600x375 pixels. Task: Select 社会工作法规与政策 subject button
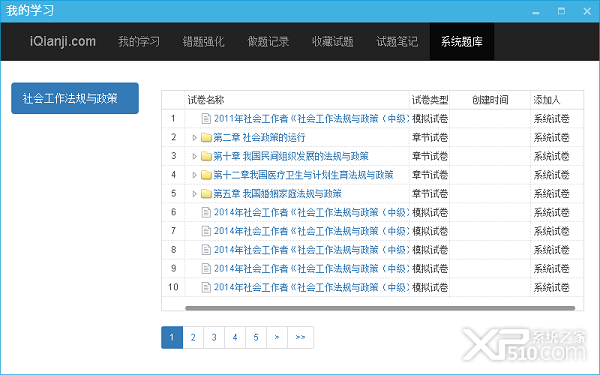[x=75, y=98]
